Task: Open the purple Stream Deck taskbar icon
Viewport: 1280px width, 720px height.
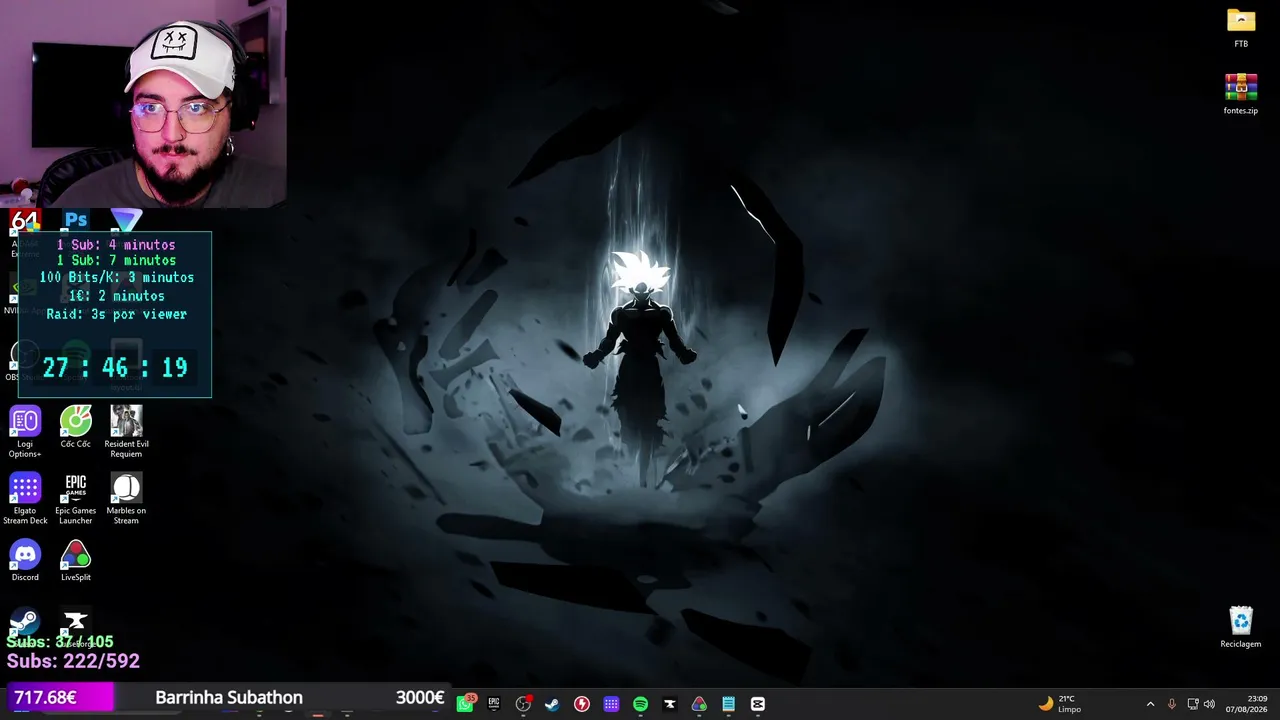Action: tap(611, 704)
